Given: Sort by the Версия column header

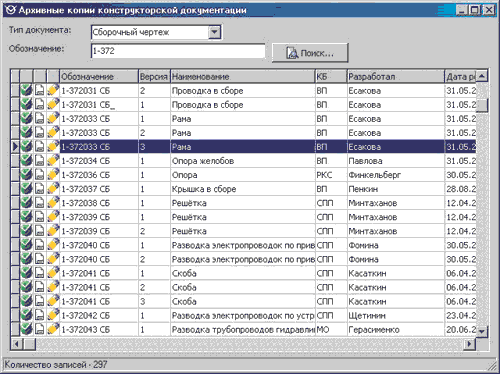Looking at the screenshot, I should 154,77.
